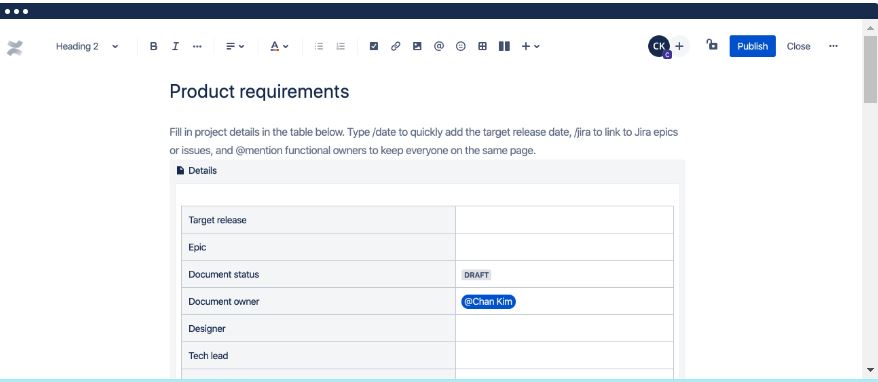Click the Confluence logo icon

point(15,48)
